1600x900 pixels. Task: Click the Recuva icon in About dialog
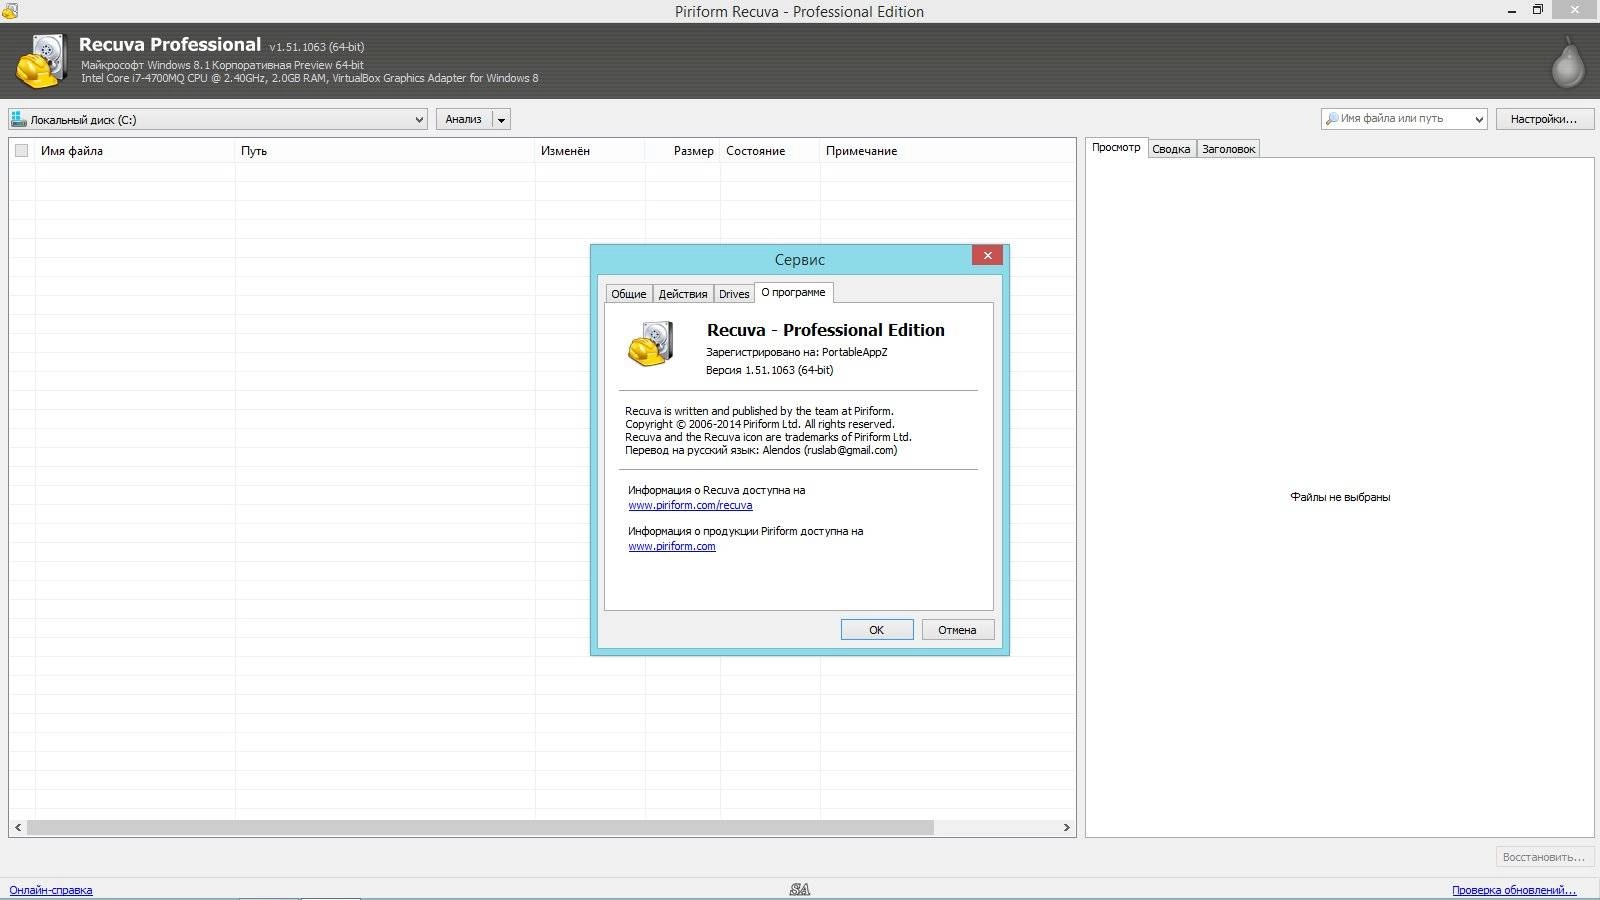pyautogui.click(x=651, y=343)
